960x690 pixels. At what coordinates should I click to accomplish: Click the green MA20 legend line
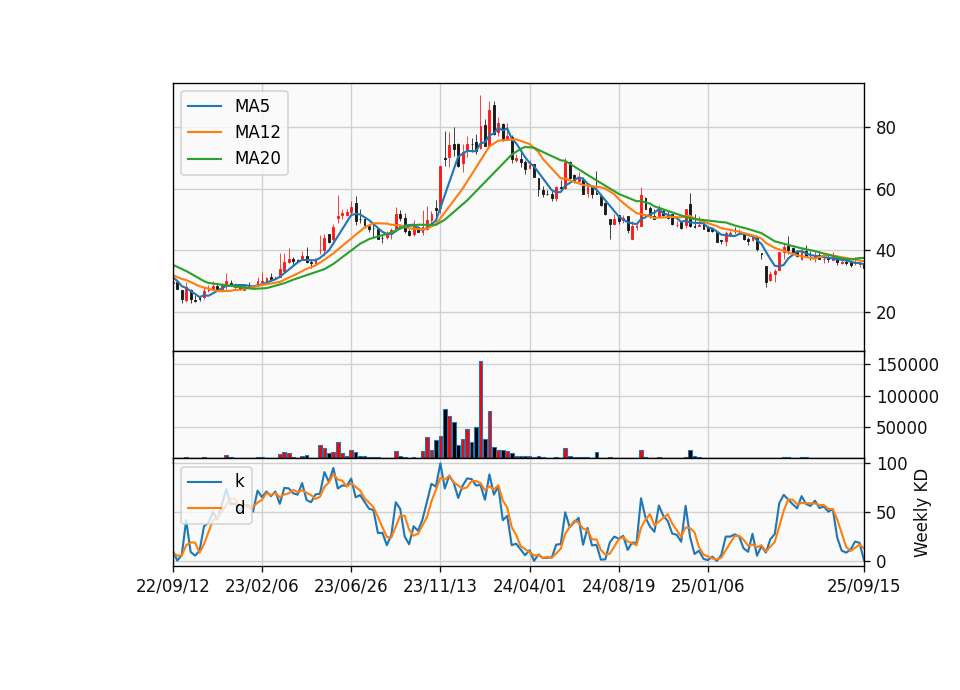click(204, 159)
